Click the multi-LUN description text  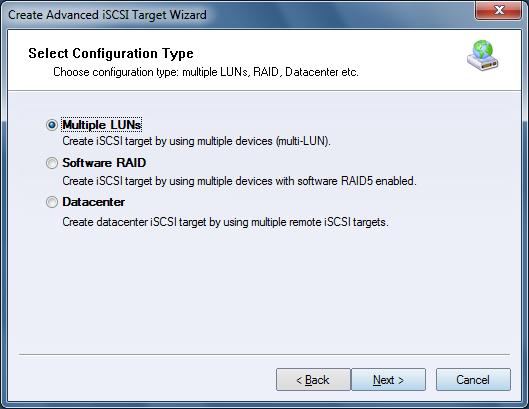pyautogui.click(x=196, y=141)
